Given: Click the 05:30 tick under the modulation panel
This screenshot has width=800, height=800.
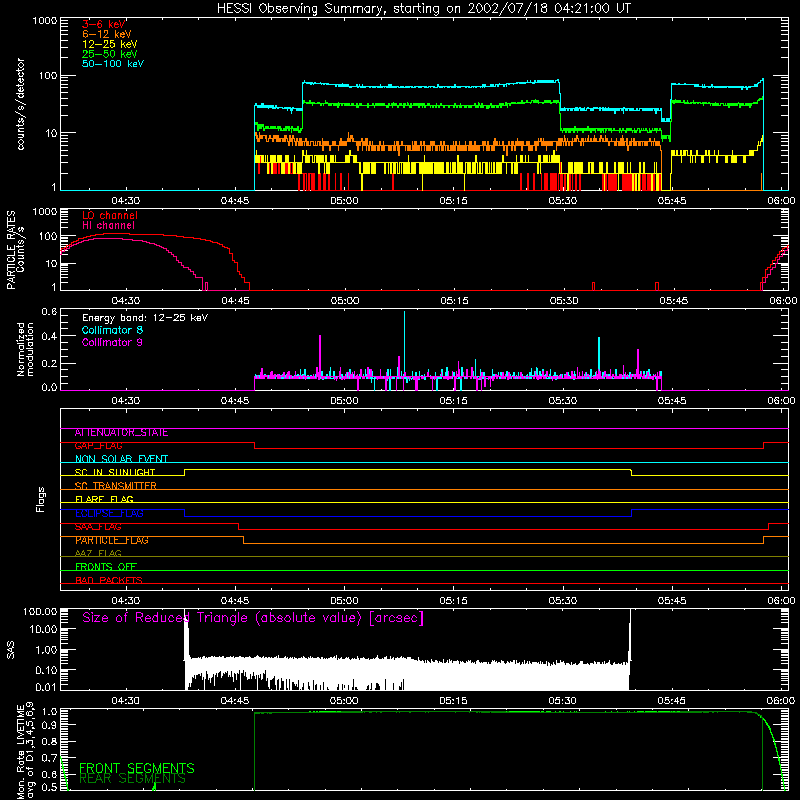Looking at the screenshot, I should click(x=563, y=401).
